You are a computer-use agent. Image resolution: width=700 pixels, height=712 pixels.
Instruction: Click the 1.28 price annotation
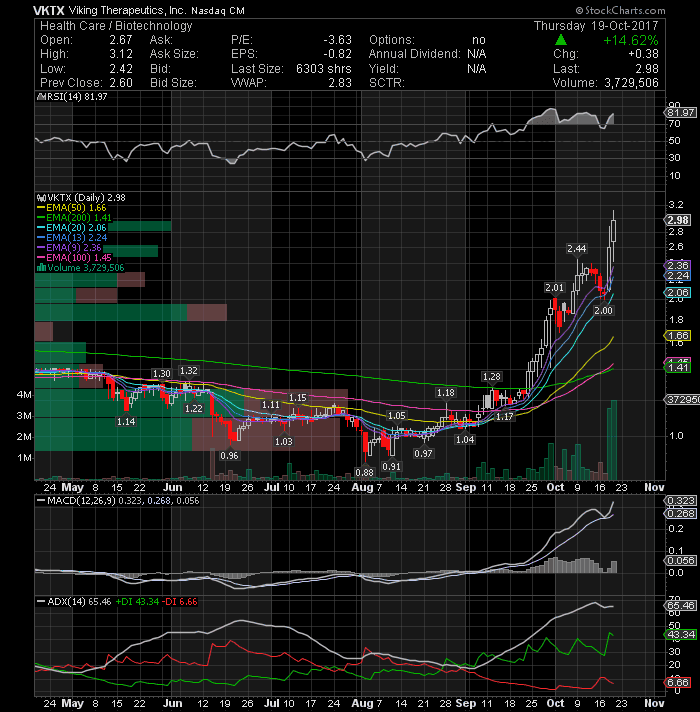pos(491,377)
